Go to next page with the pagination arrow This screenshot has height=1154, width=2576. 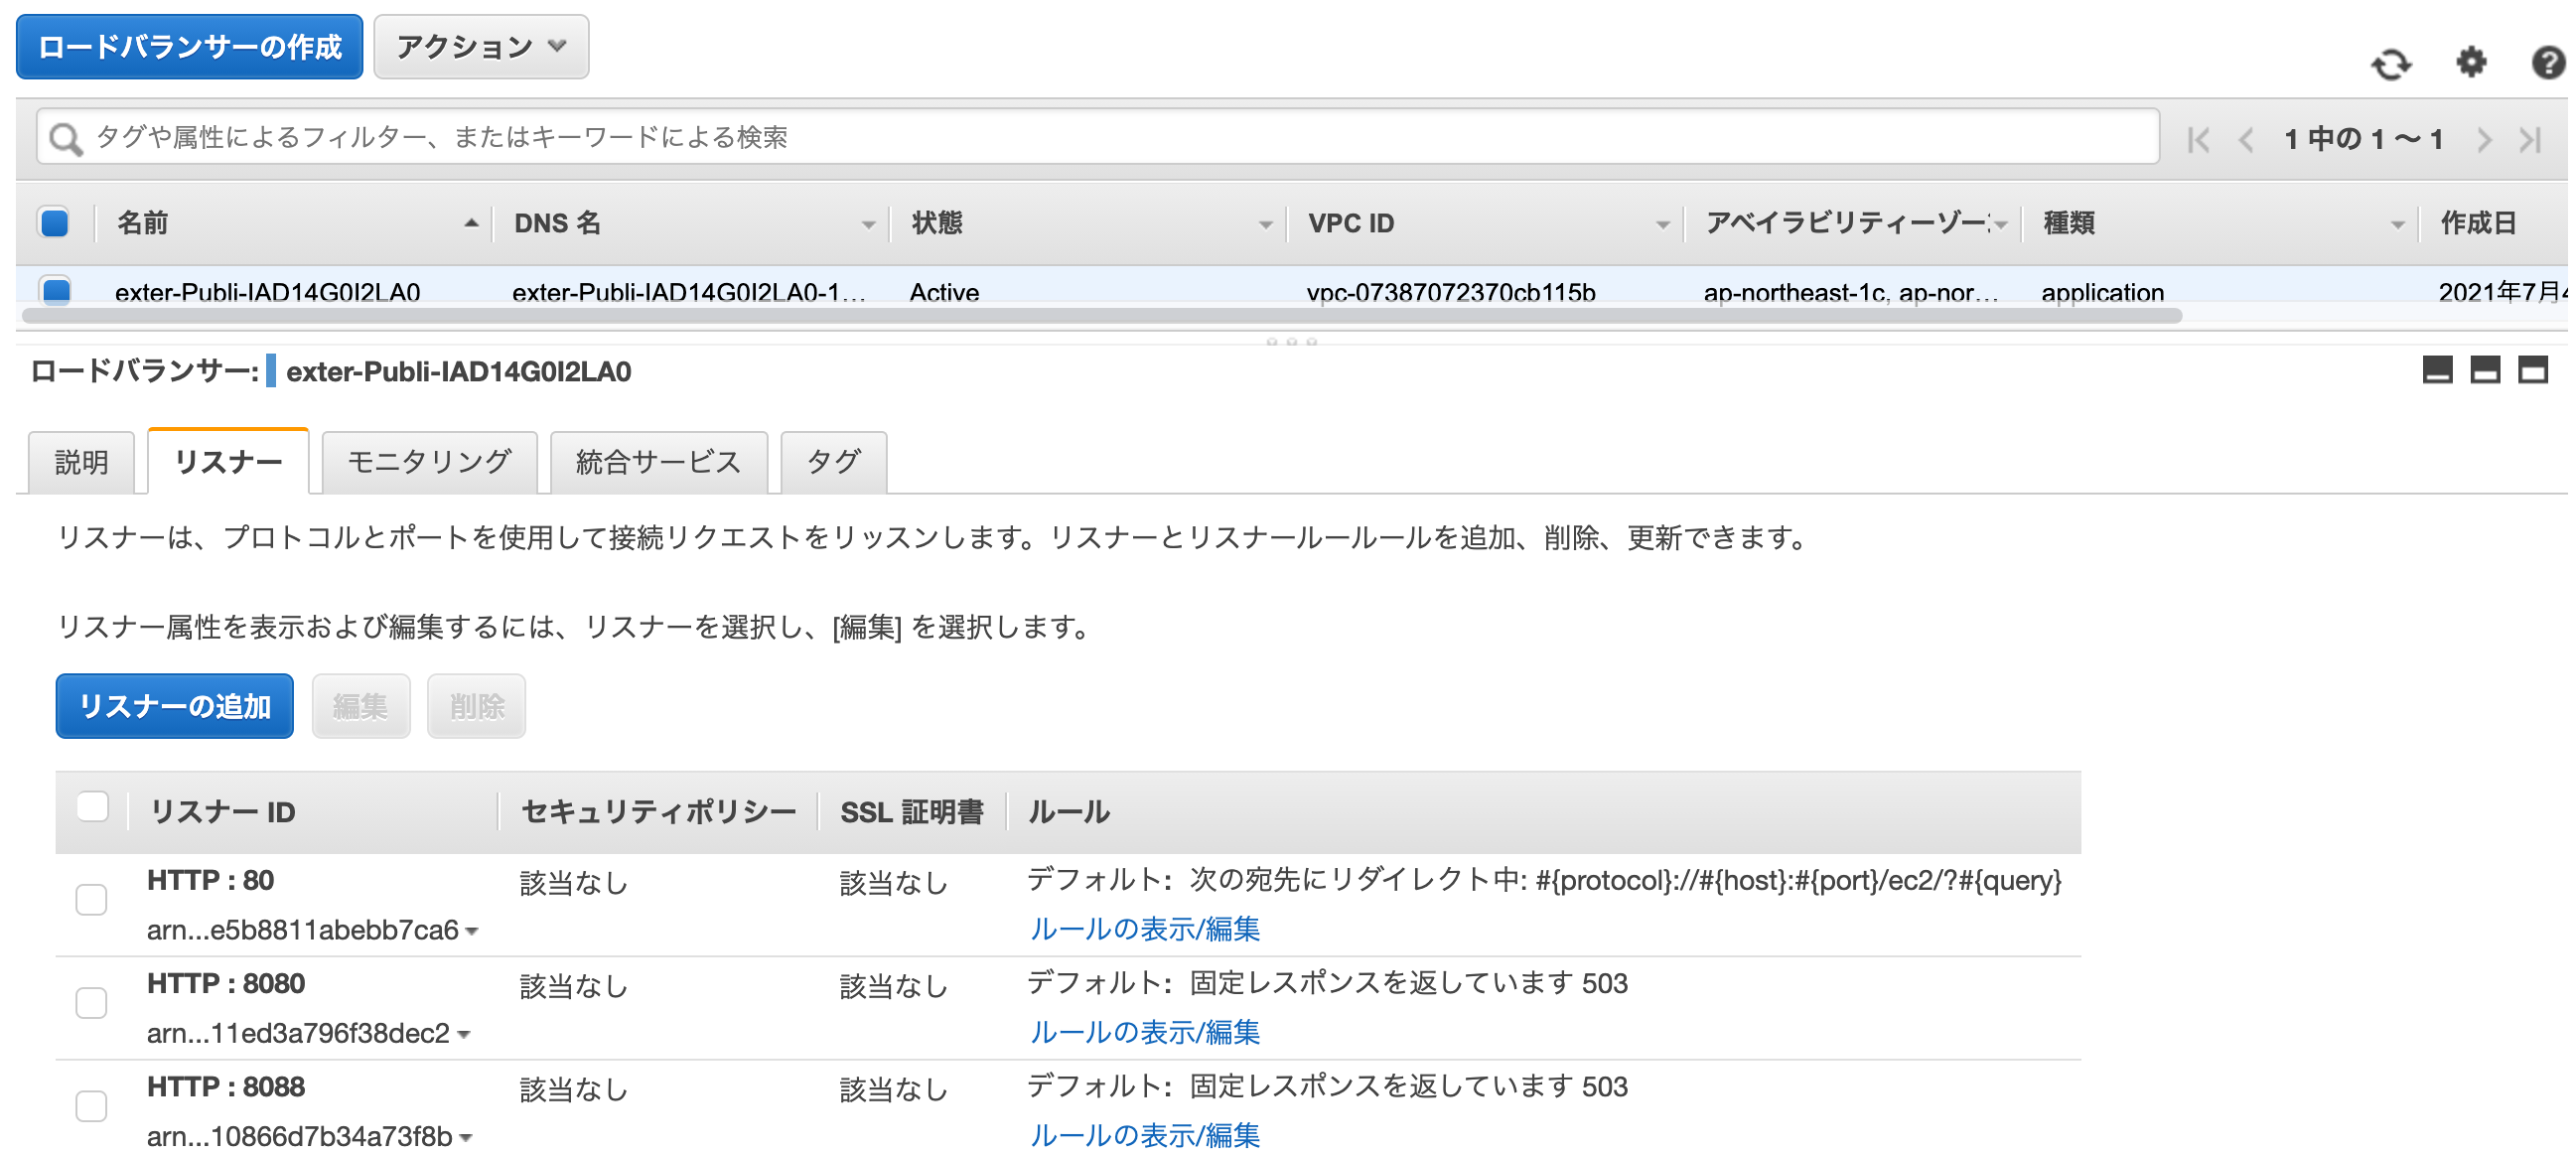(x=2485, y=139)
